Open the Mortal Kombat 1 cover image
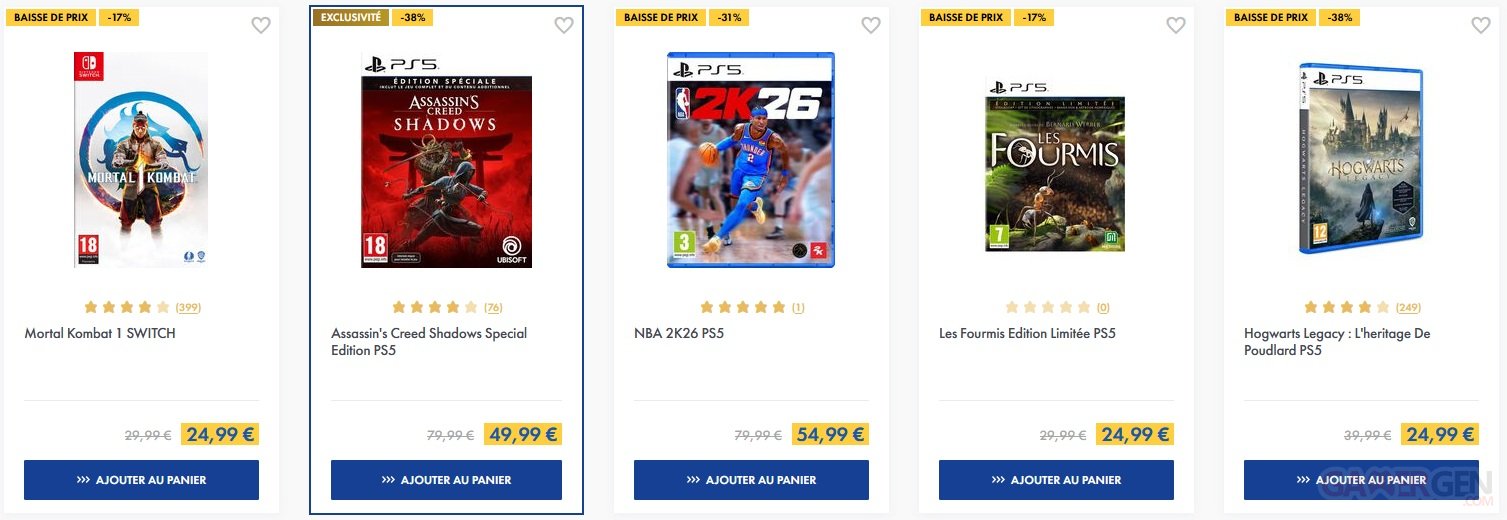The height and width of the screenshot is (520, 1507). tap(141, 160)
